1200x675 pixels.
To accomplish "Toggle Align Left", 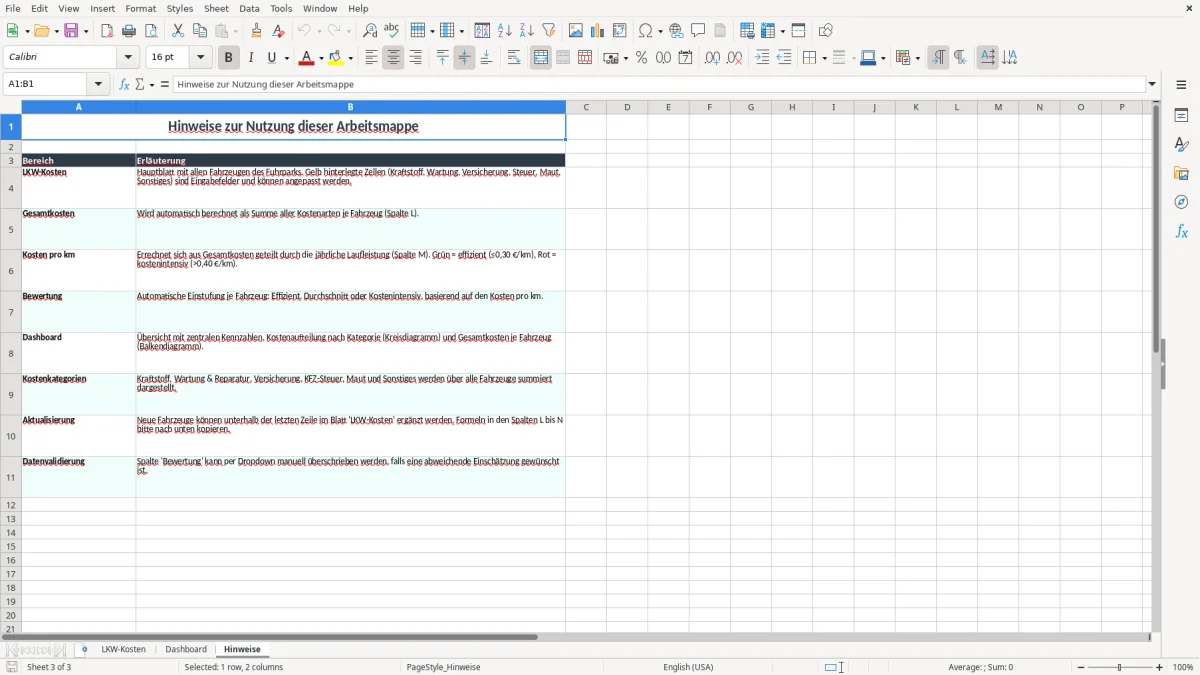I will pyautogui.click(x=371, y=58).
